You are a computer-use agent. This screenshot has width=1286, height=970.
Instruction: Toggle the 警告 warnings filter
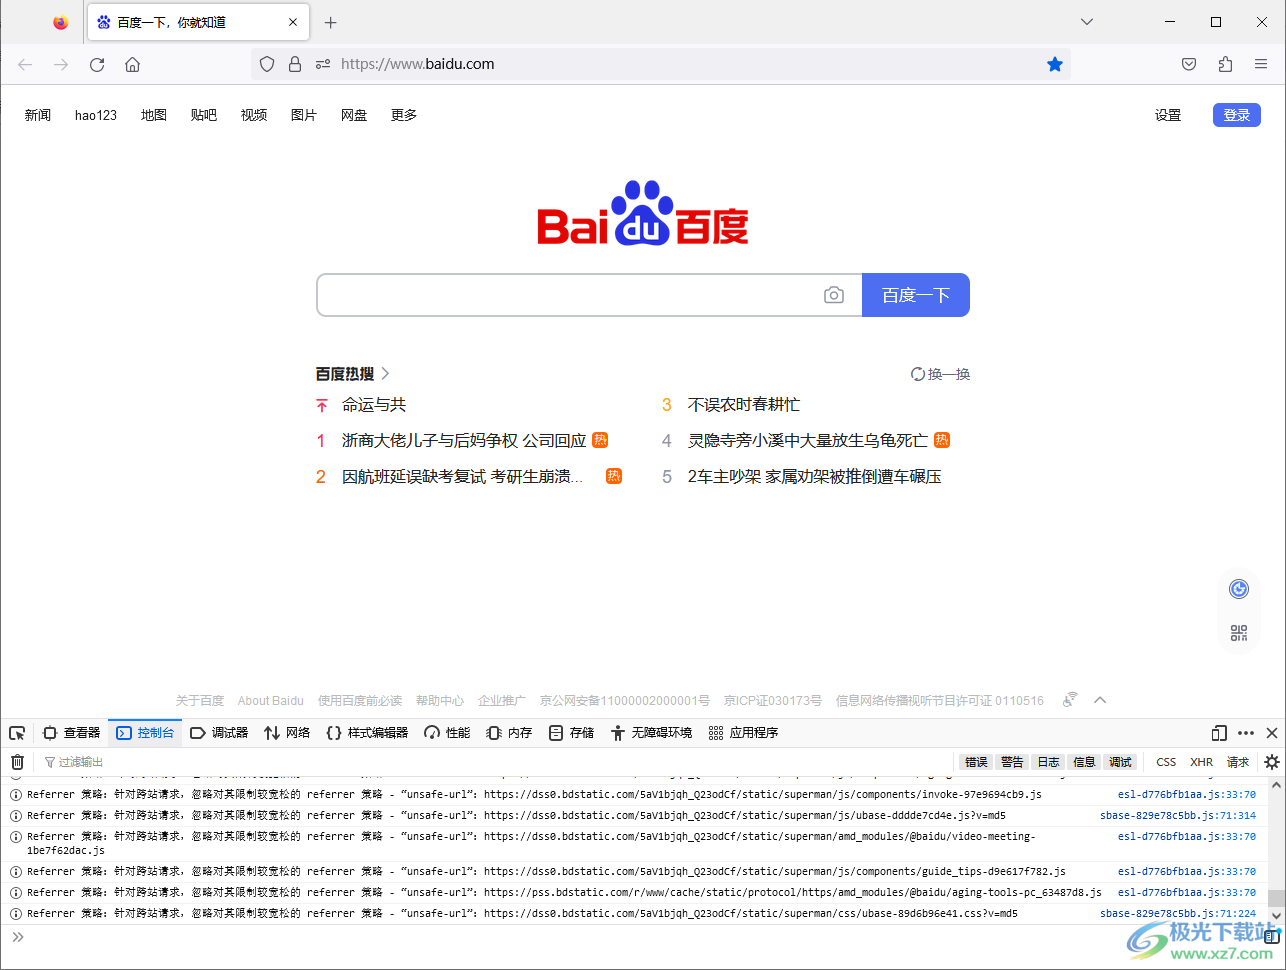(1012, 762)
